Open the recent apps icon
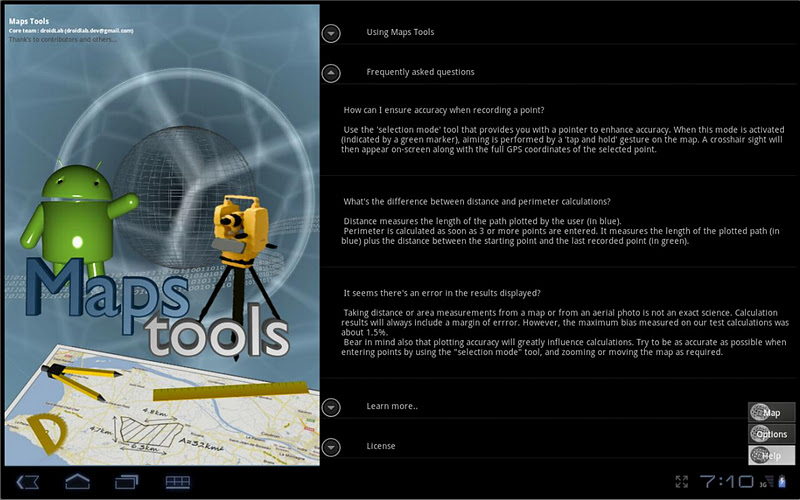This screenshot has width=800, height=500. [127, 482]
